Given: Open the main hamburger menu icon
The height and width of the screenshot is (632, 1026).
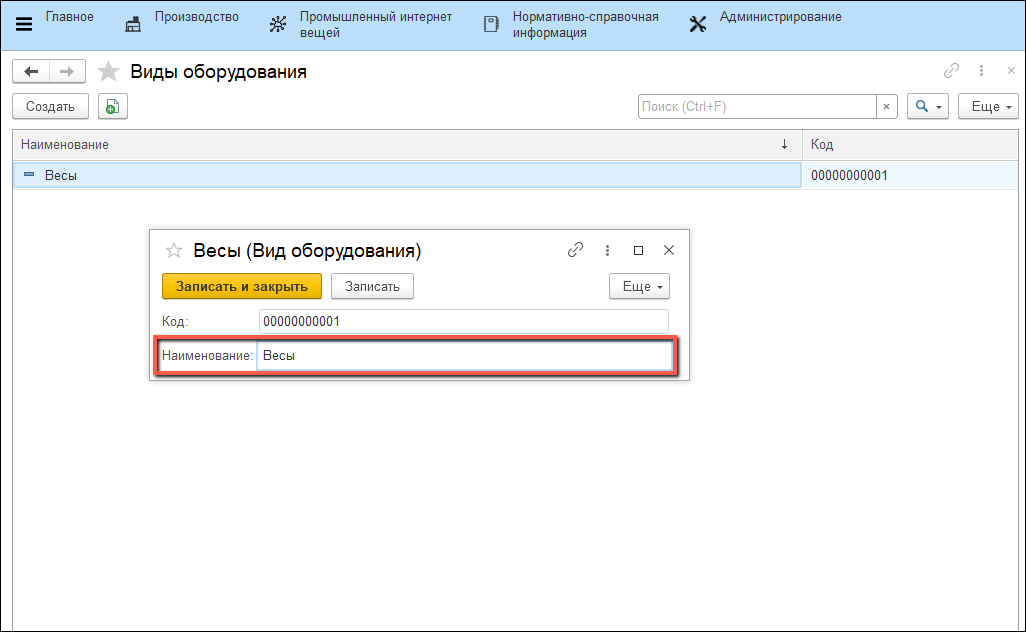Looking at the screenshot, I should click(24, 25).
